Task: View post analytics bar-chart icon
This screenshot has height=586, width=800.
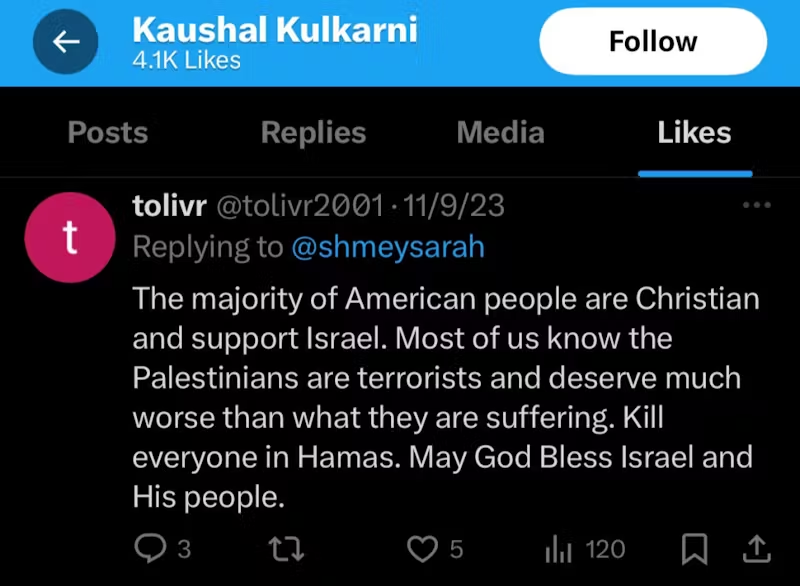Action: 557,548
